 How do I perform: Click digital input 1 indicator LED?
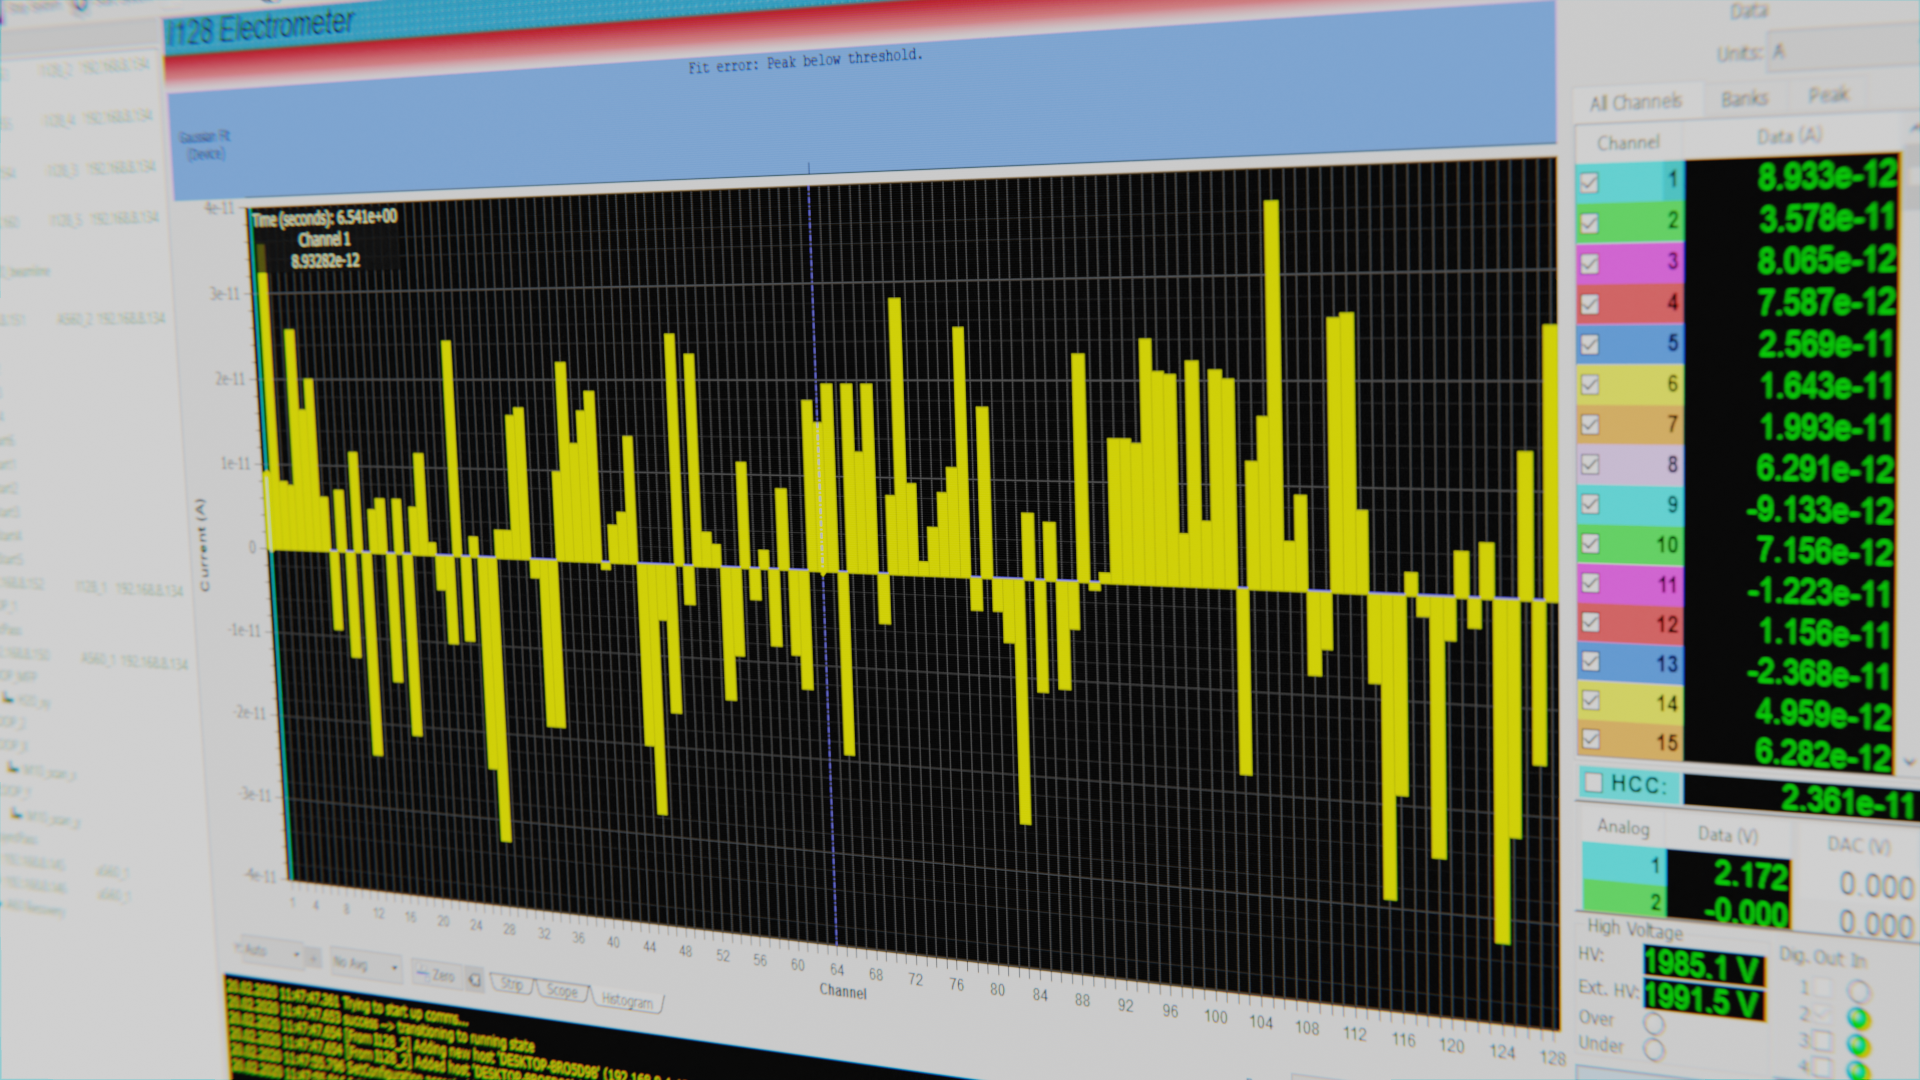coord(1858,991)
